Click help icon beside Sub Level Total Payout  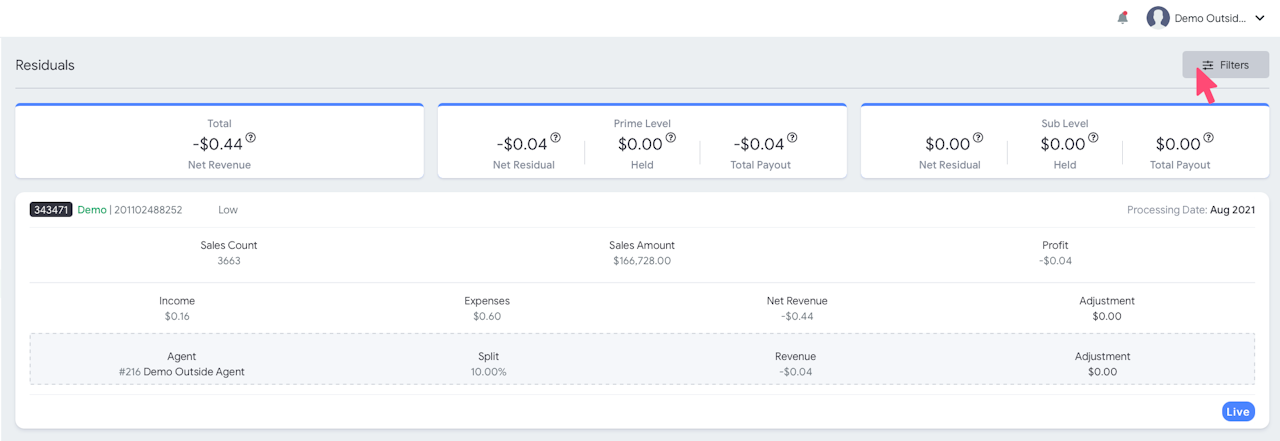(x=1209, y=138)
